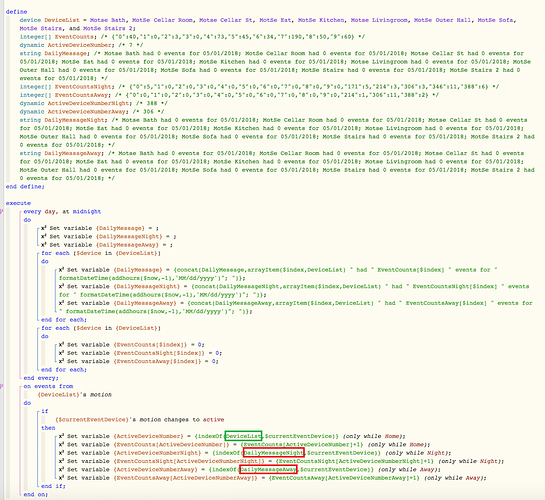Click x² icon of ActiveDeviceNumberAway indexOf statement
Image resolution: width=545 pixels, height=500 pixels.
[x=61, y=469]
